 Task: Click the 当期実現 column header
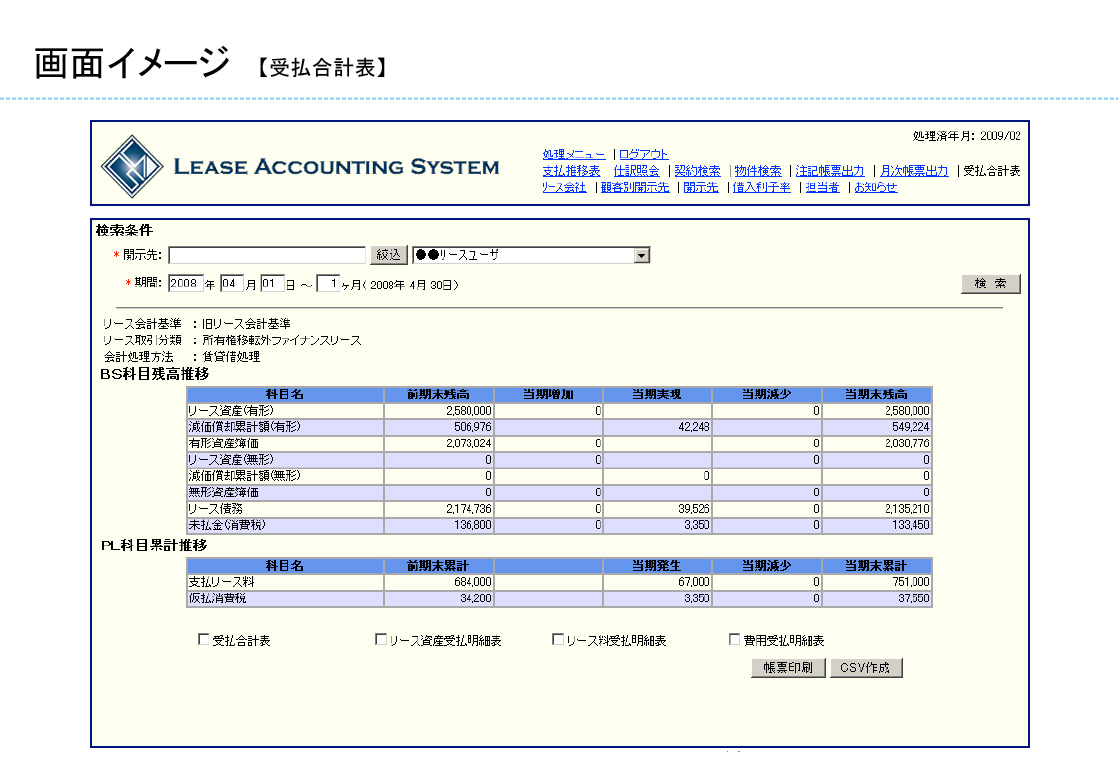pos(657,394)
